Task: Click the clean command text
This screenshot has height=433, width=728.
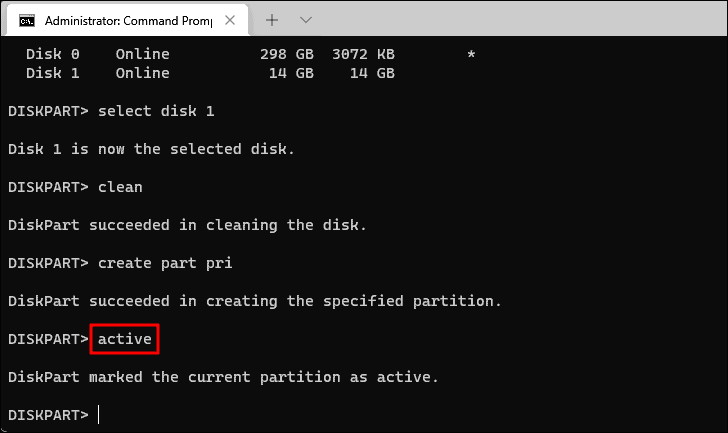Action: pyautogui.click(x=120, y=187)
